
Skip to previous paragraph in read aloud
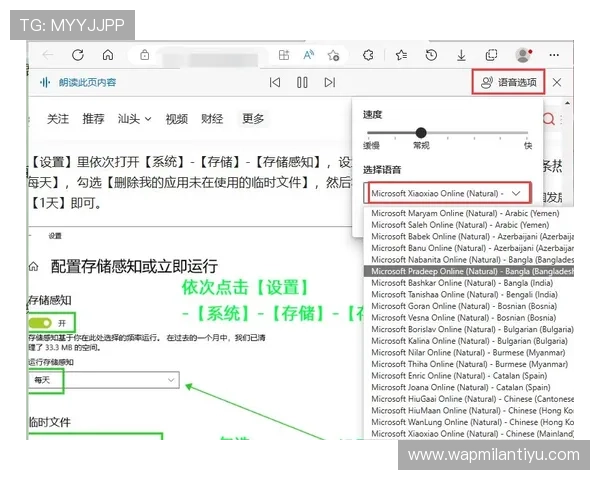(275, 82)
